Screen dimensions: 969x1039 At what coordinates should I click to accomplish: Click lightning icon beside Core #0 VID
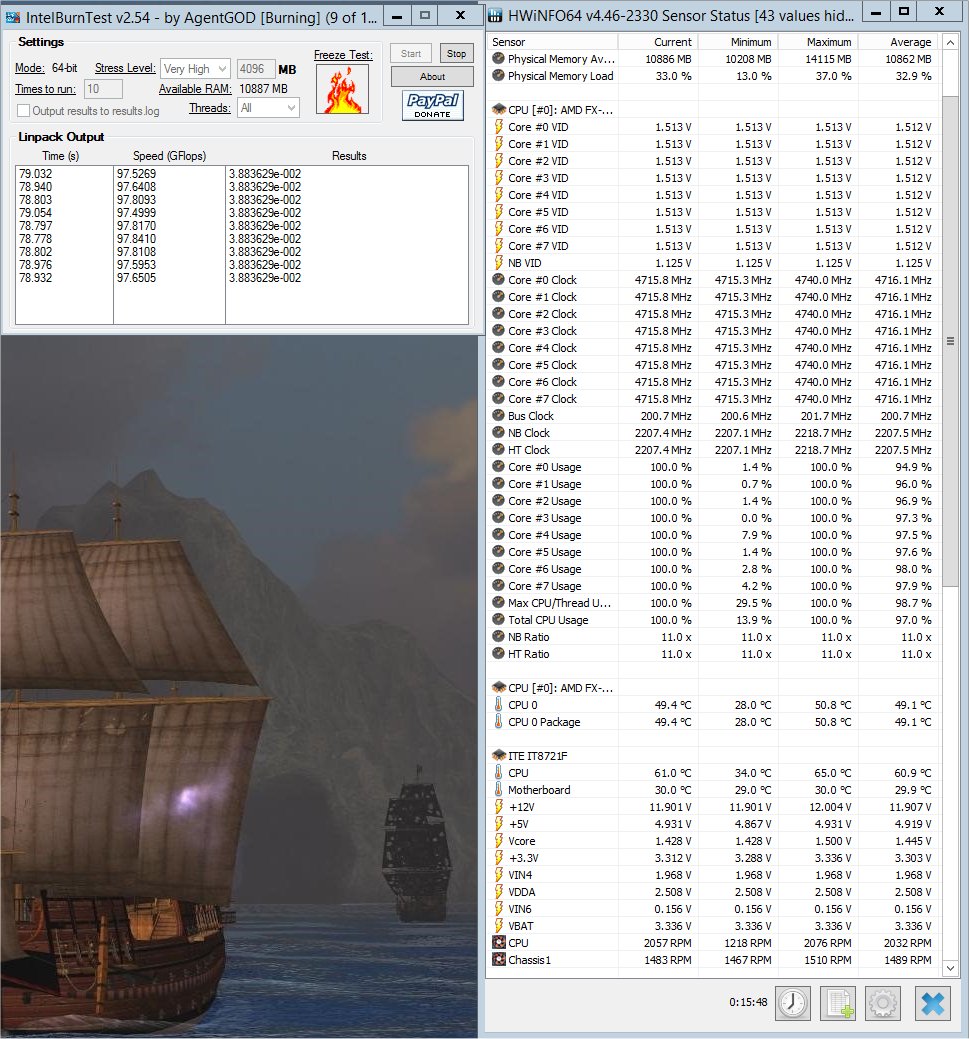498,127
